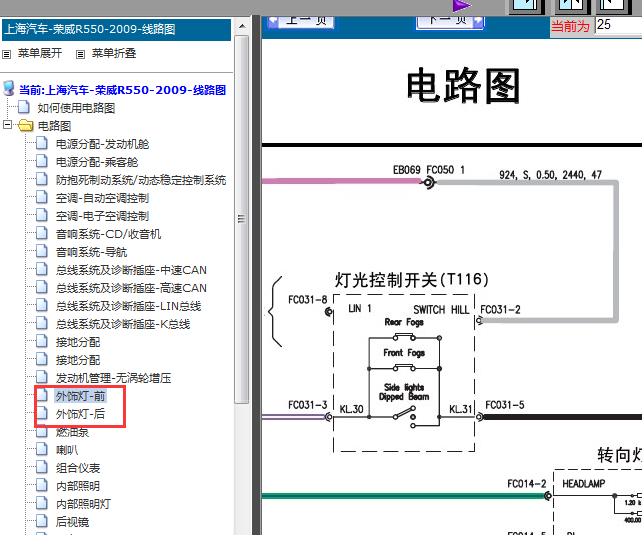Open the 当前:上海汽车-荣威R550-2009-线路图 link
Image resolution: width=642 pixels, height=535 pixels.
(x=122, y=90)
